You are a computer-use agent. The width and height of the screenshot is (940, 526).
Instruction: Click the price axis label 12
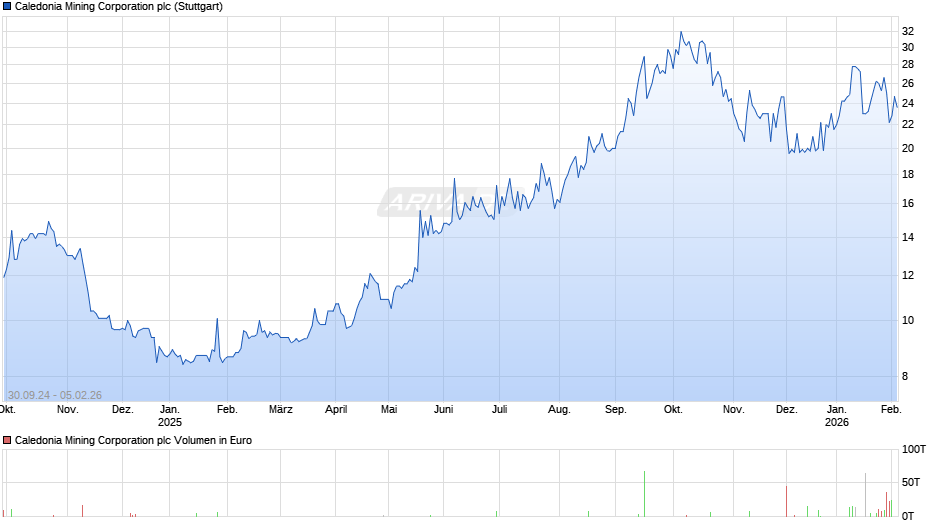pyautogui.click(x=908, y=275)
